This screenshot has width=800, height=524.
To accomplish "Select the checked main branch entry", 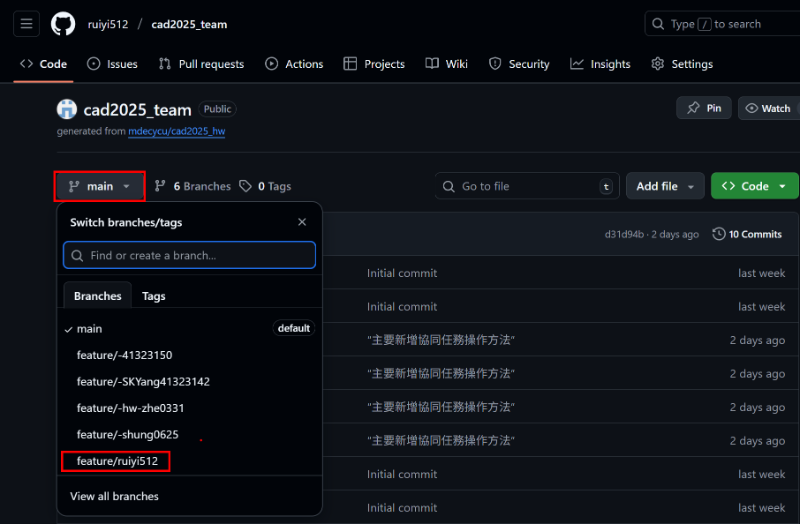I will pyautogui.click(x=90, y=328).
